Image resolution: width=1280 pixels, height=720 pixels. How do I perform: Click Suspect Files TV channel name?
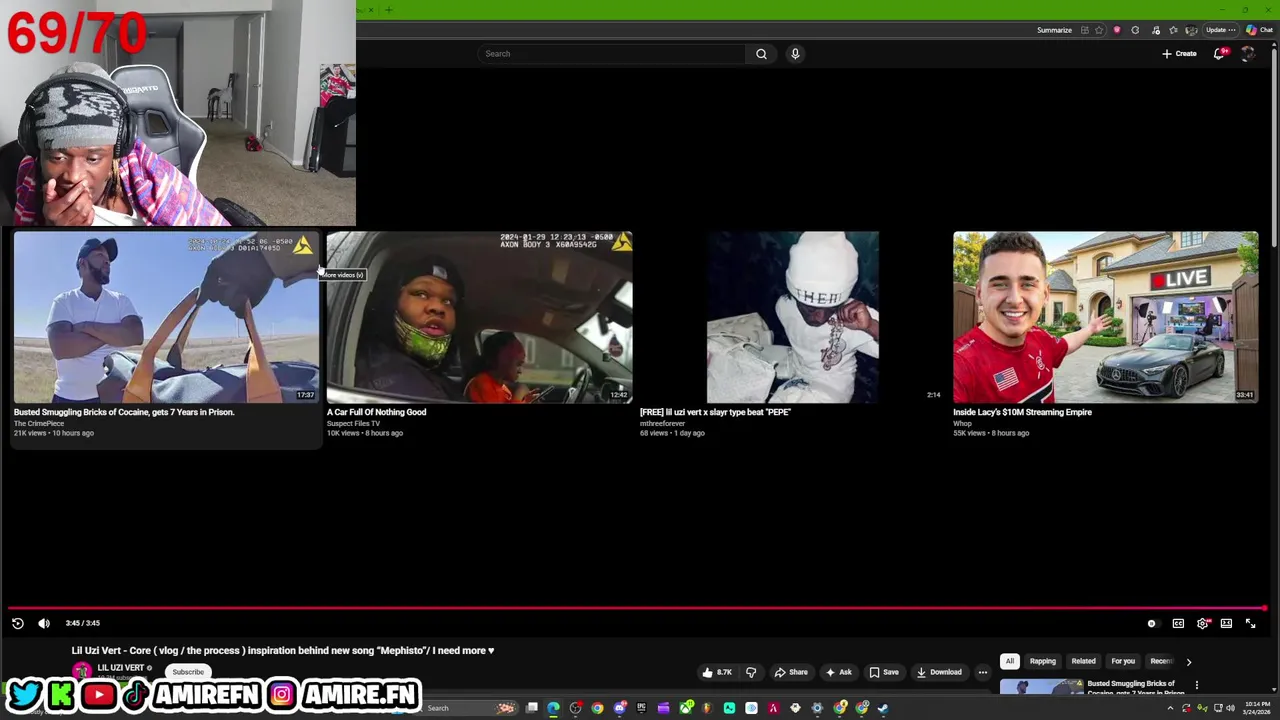[x=353, y=424]
